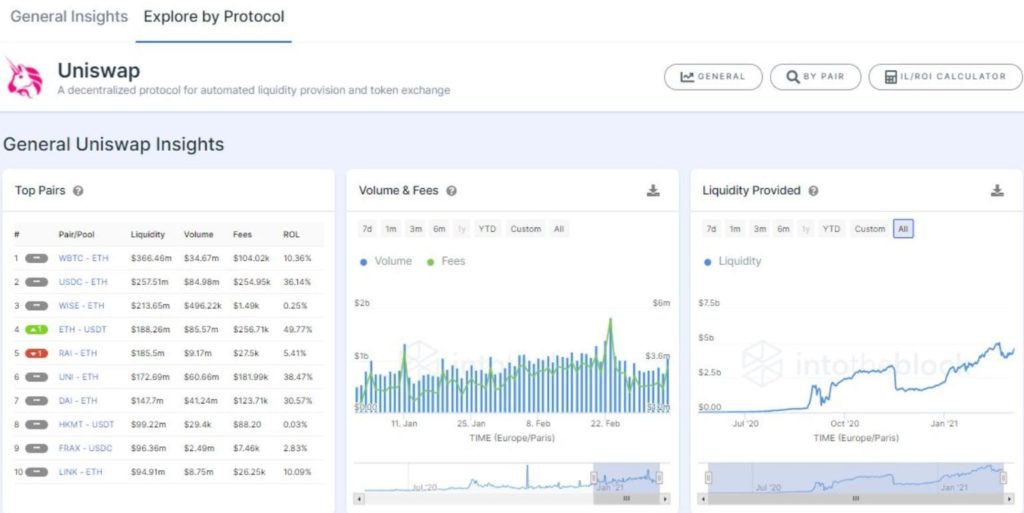Open the IL/ROI Calculator
Viewport: 1024px width, 513px height.
(946, 77)
